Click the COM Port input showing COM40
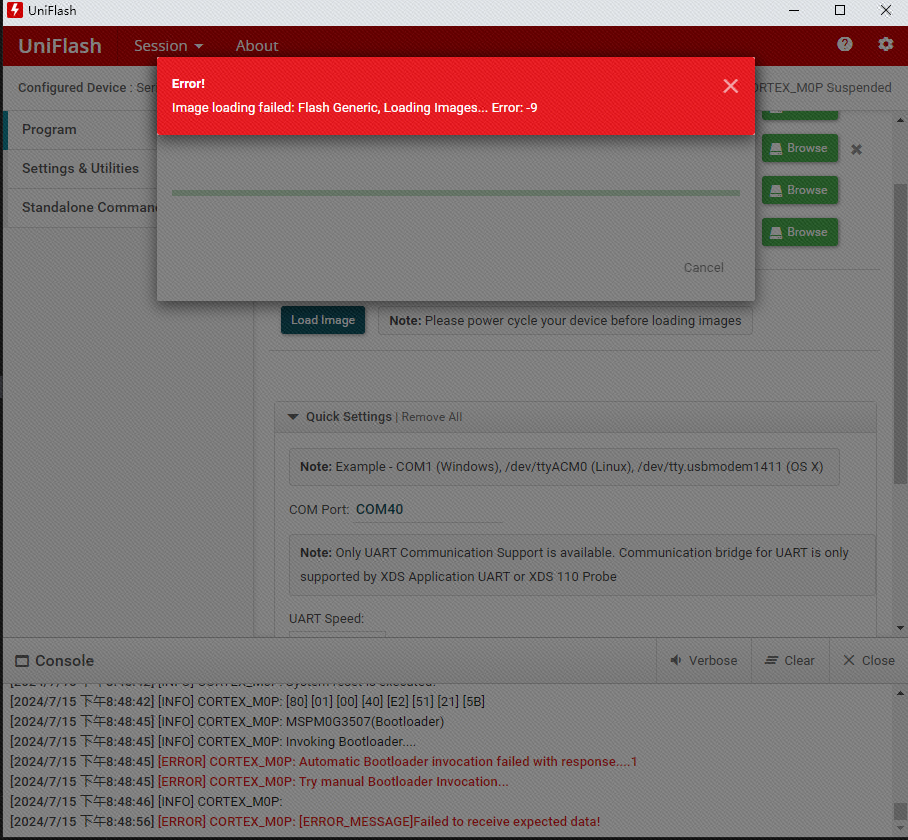The height and width of the screenshot is (840, 908). pyautogui.click(x=428, y=509)
